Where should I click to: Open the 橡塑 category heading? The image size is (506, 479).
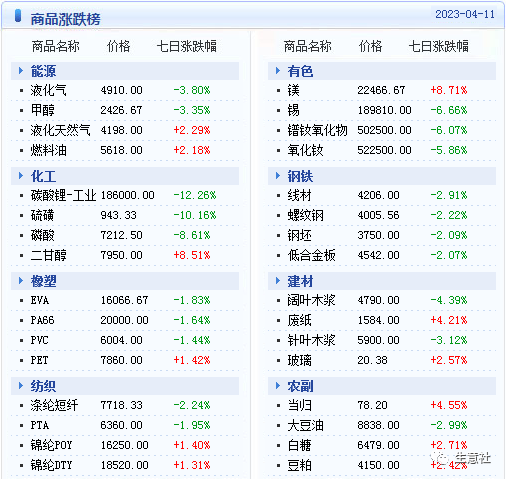click(x=43, y=281)
